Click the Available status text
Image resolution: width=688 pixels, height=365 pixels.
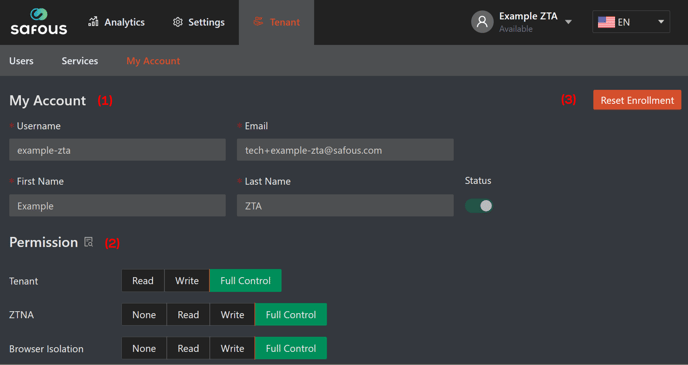[516, 29]
